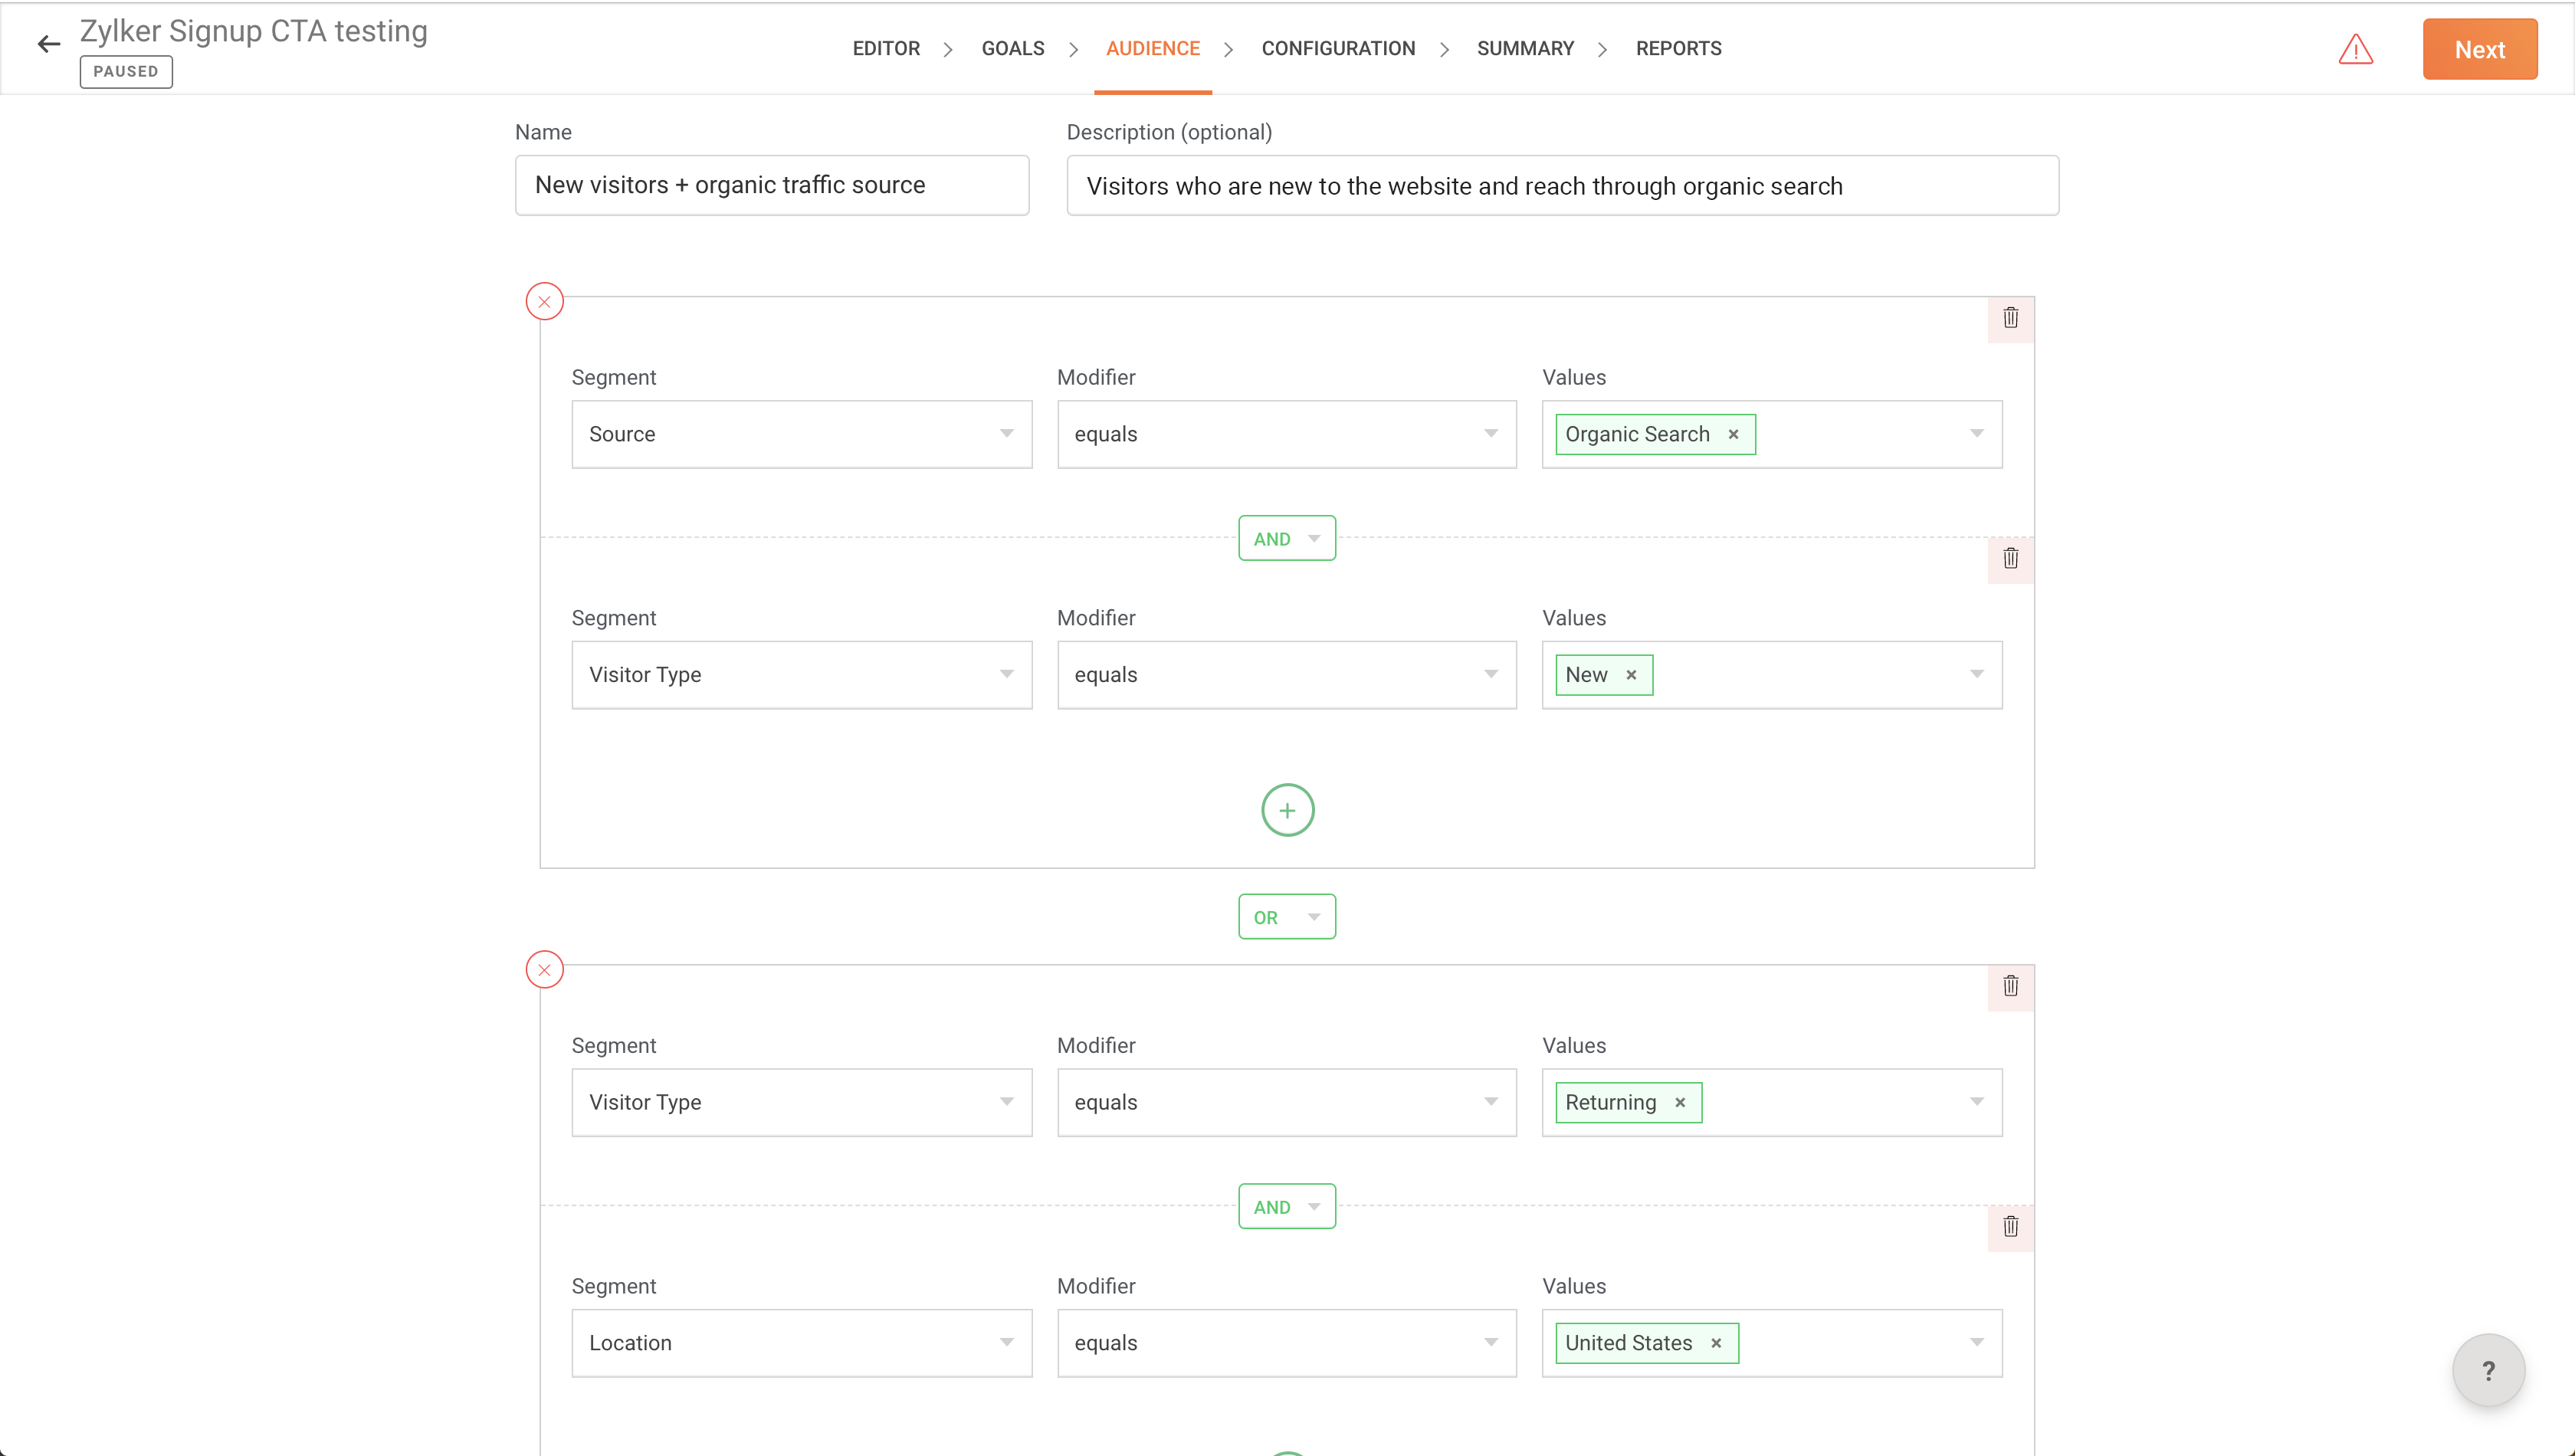Click the orange Next button
Screen dimensions: 2575x1456
2479,49
